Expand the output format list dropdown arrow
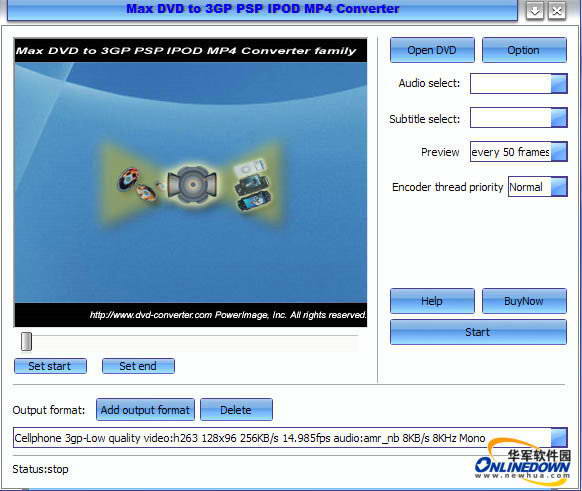The image size is (582, 491). [x=559, y=438]
